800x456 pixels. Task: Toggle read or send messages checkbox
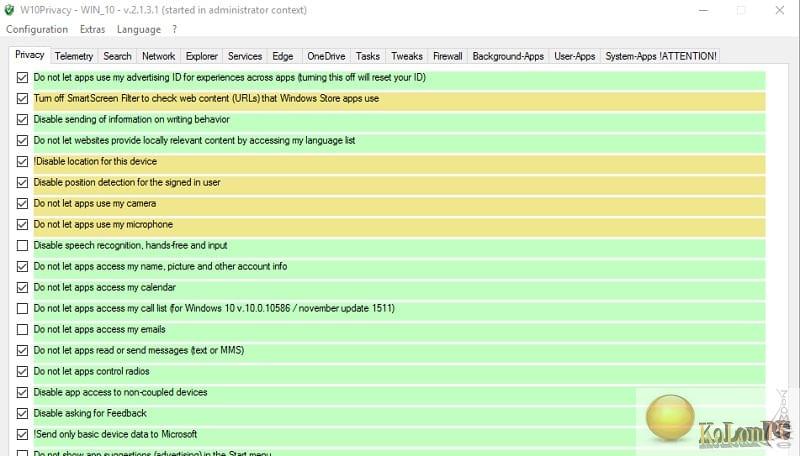tap(22, 350)
